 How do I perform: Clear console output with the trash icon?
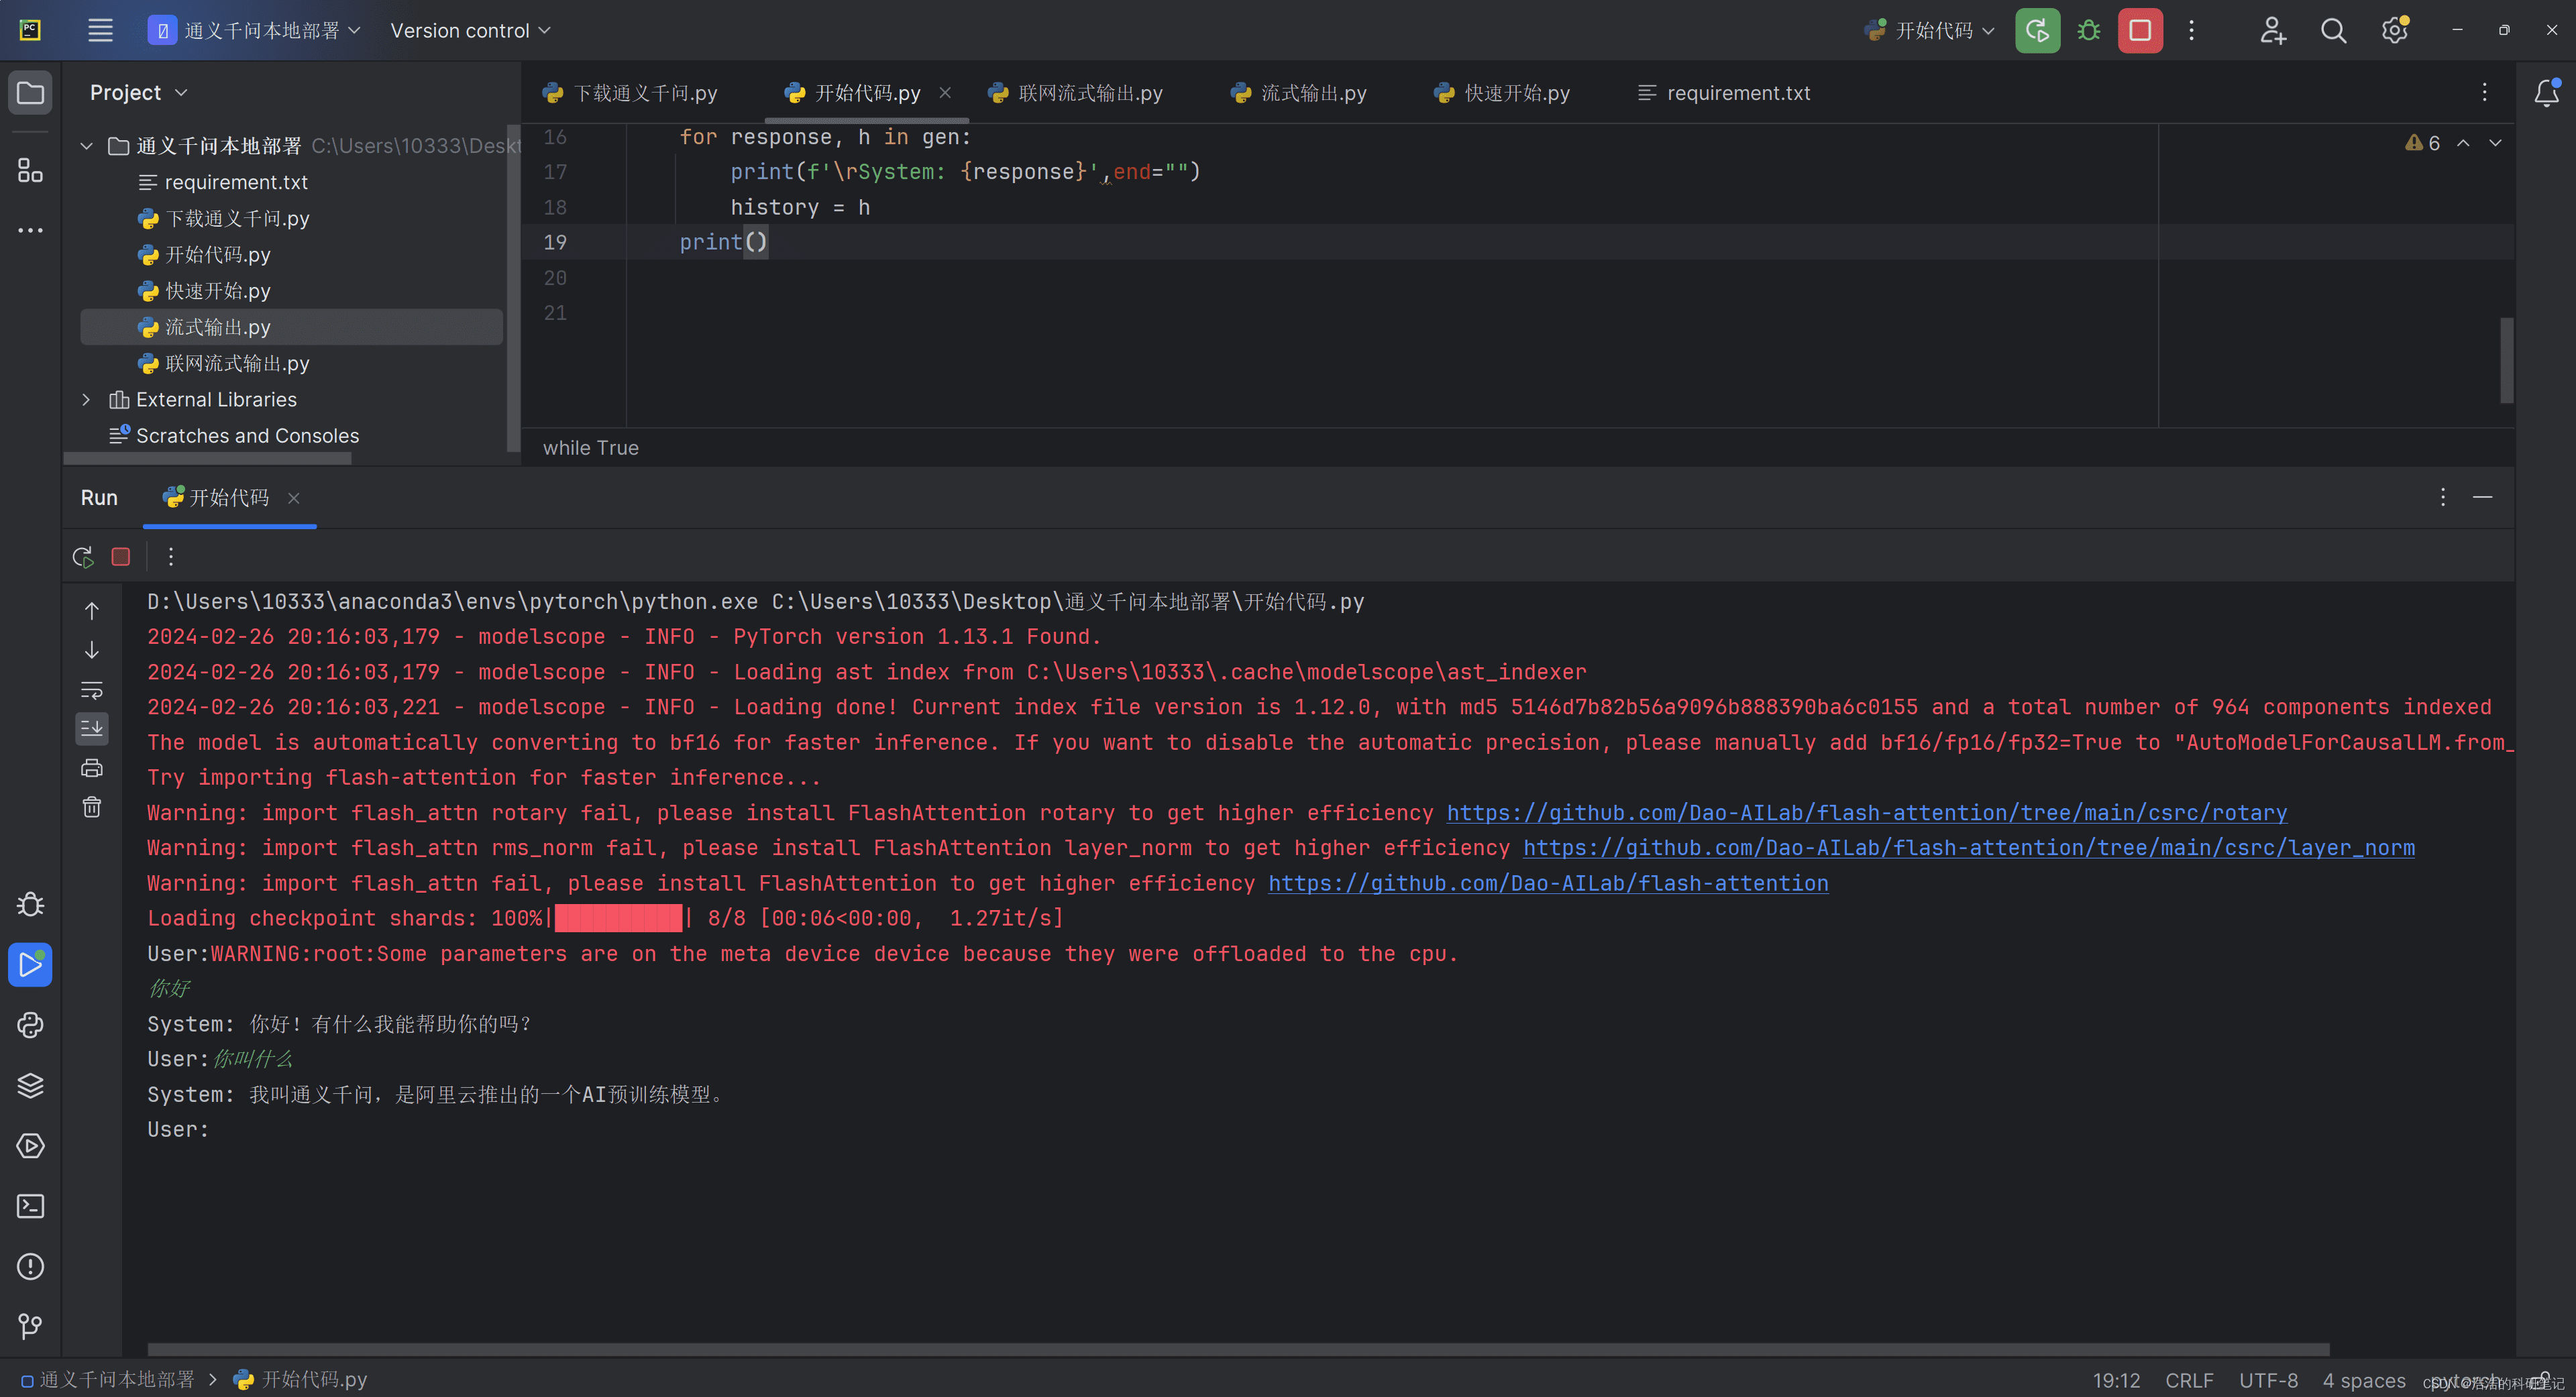(92, 807)
